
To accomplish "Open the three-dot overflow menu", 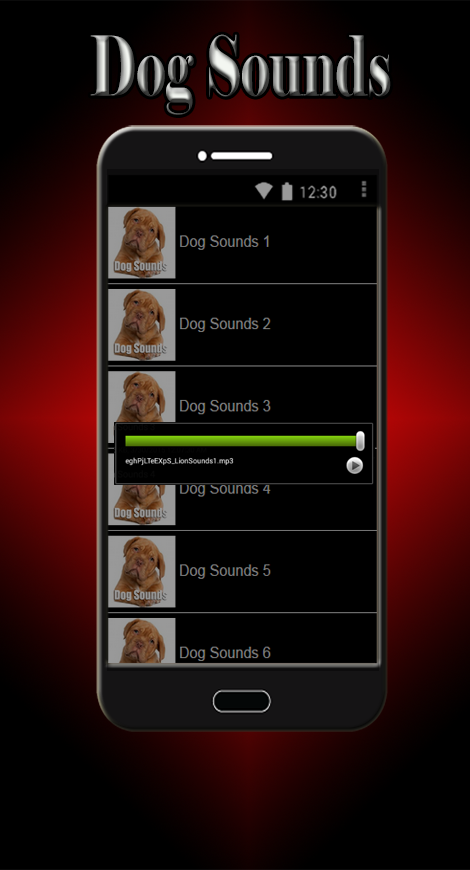I will [364, 189].
